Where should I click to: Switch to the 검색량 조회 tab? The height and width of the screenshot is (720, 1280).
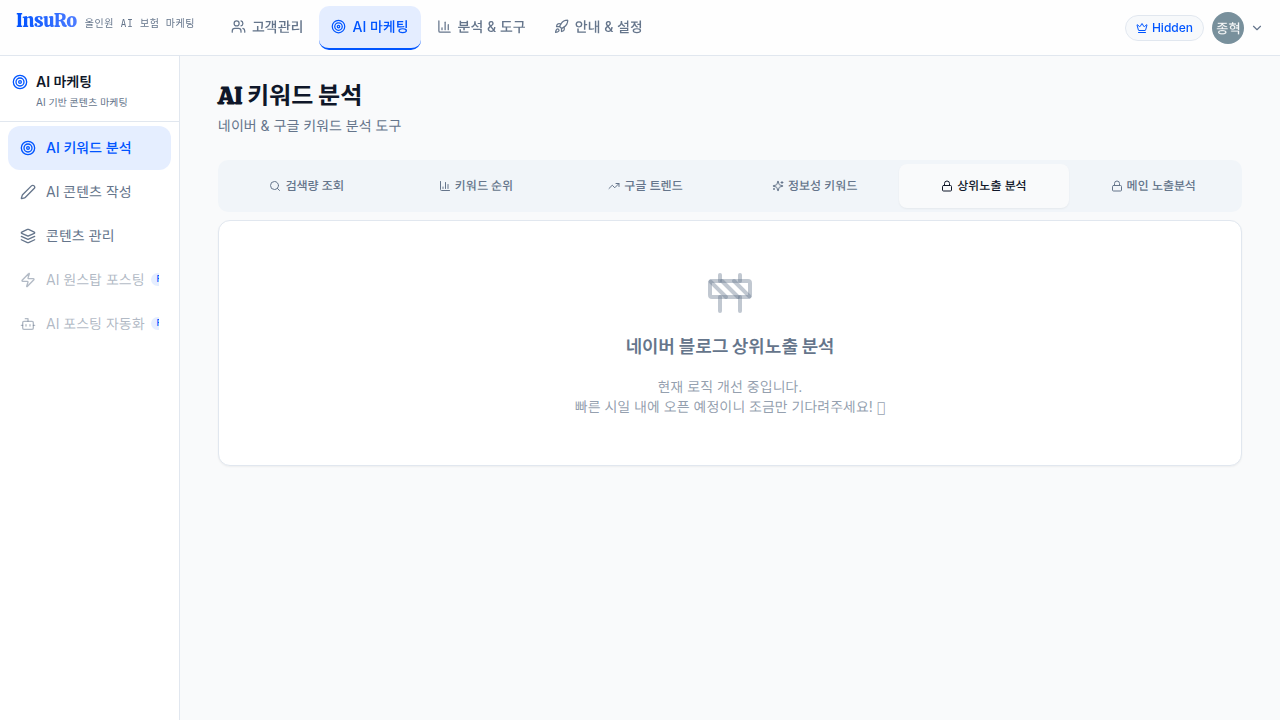point(306,186)
